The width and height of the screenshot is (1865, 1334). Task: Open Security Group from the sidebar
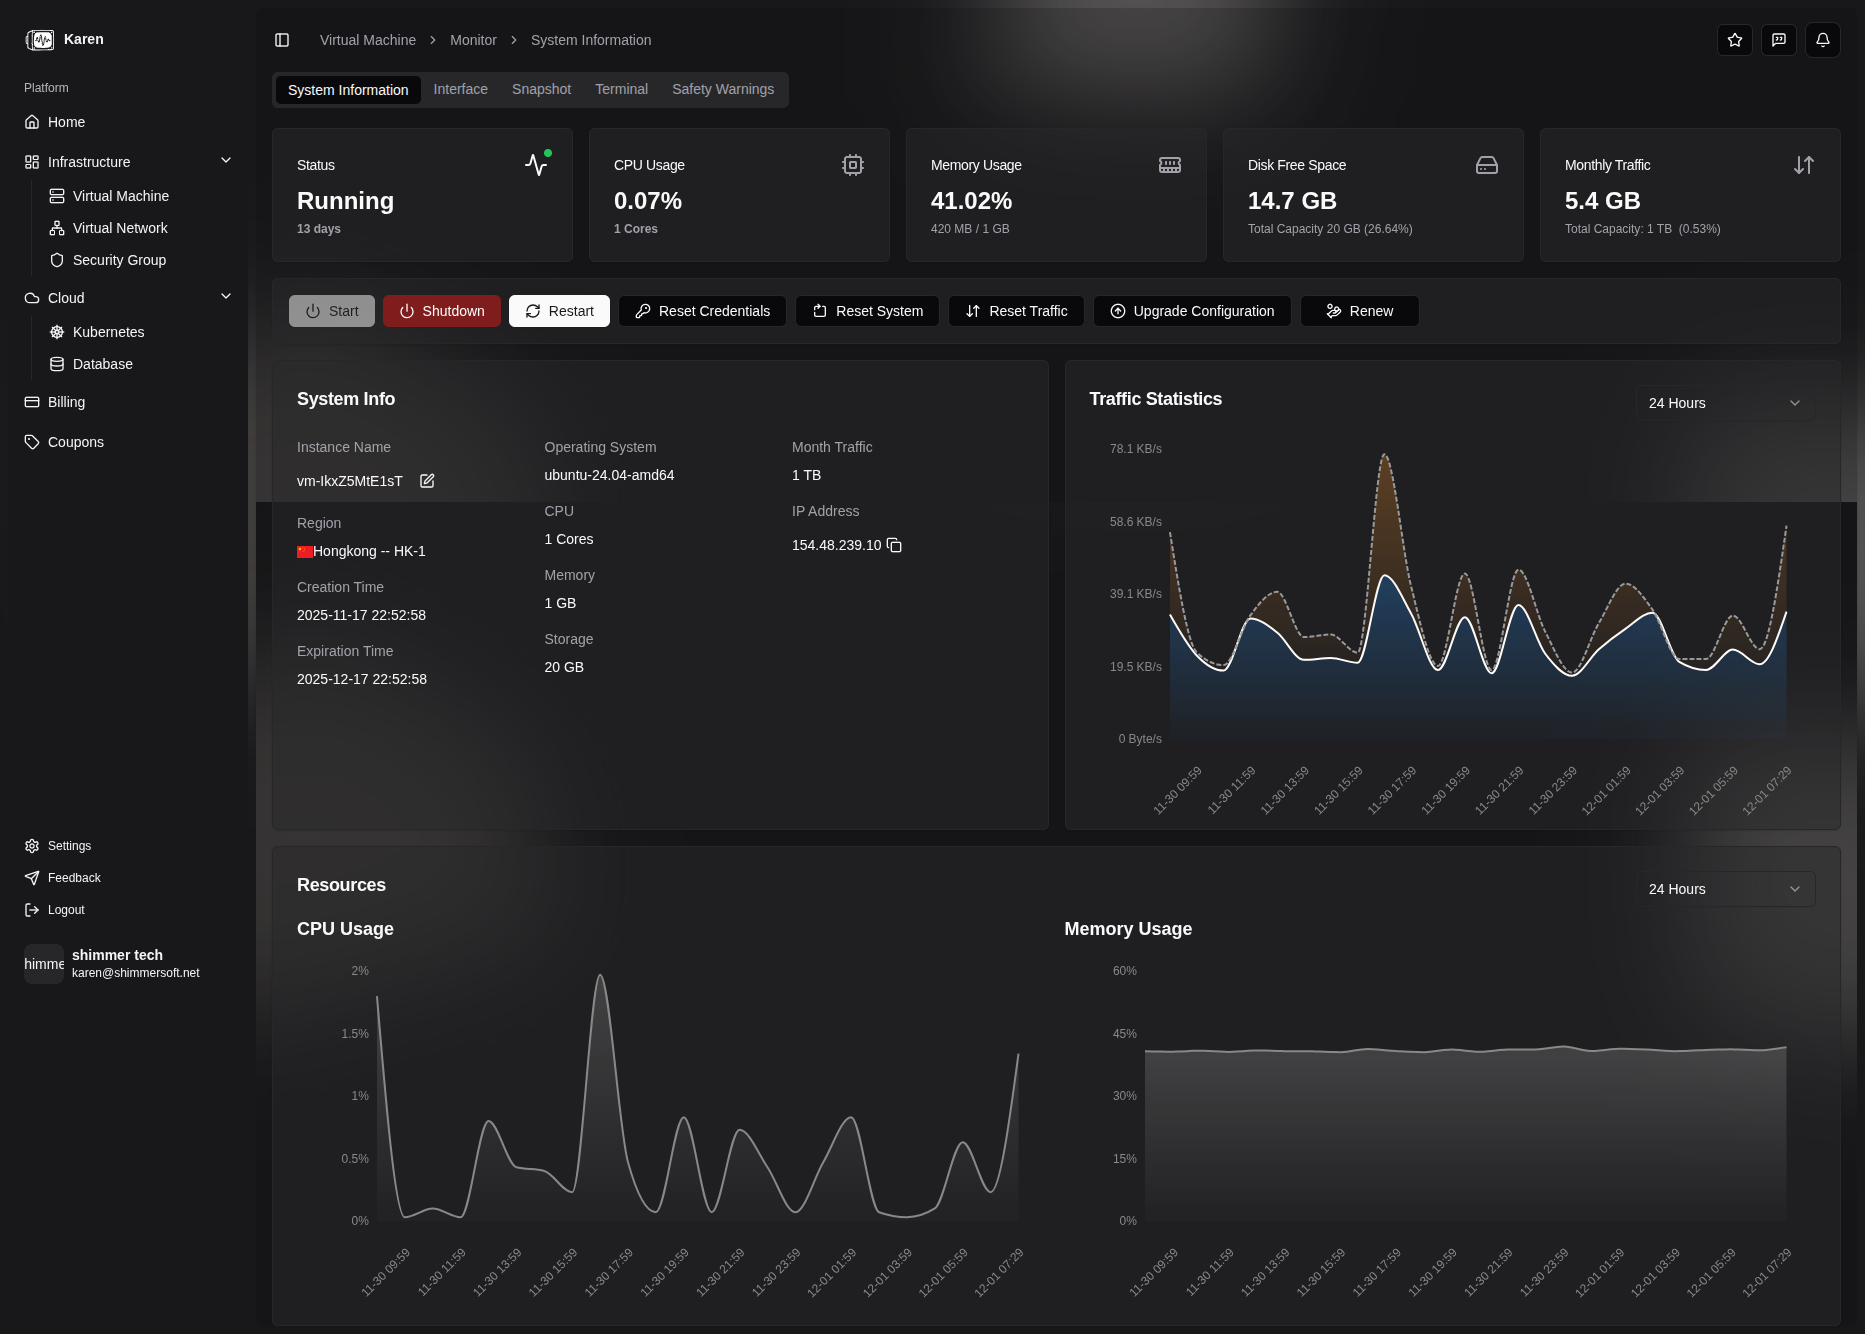(119, 260)
